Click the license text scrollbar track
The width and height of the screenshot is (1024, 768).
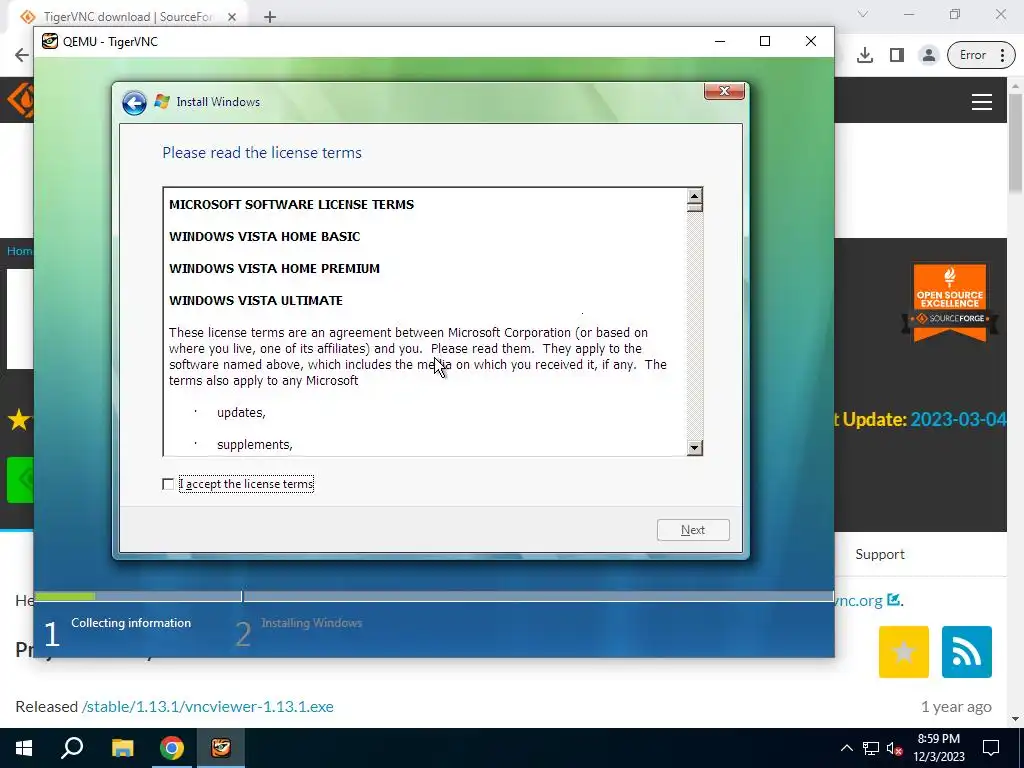[694, 327]
